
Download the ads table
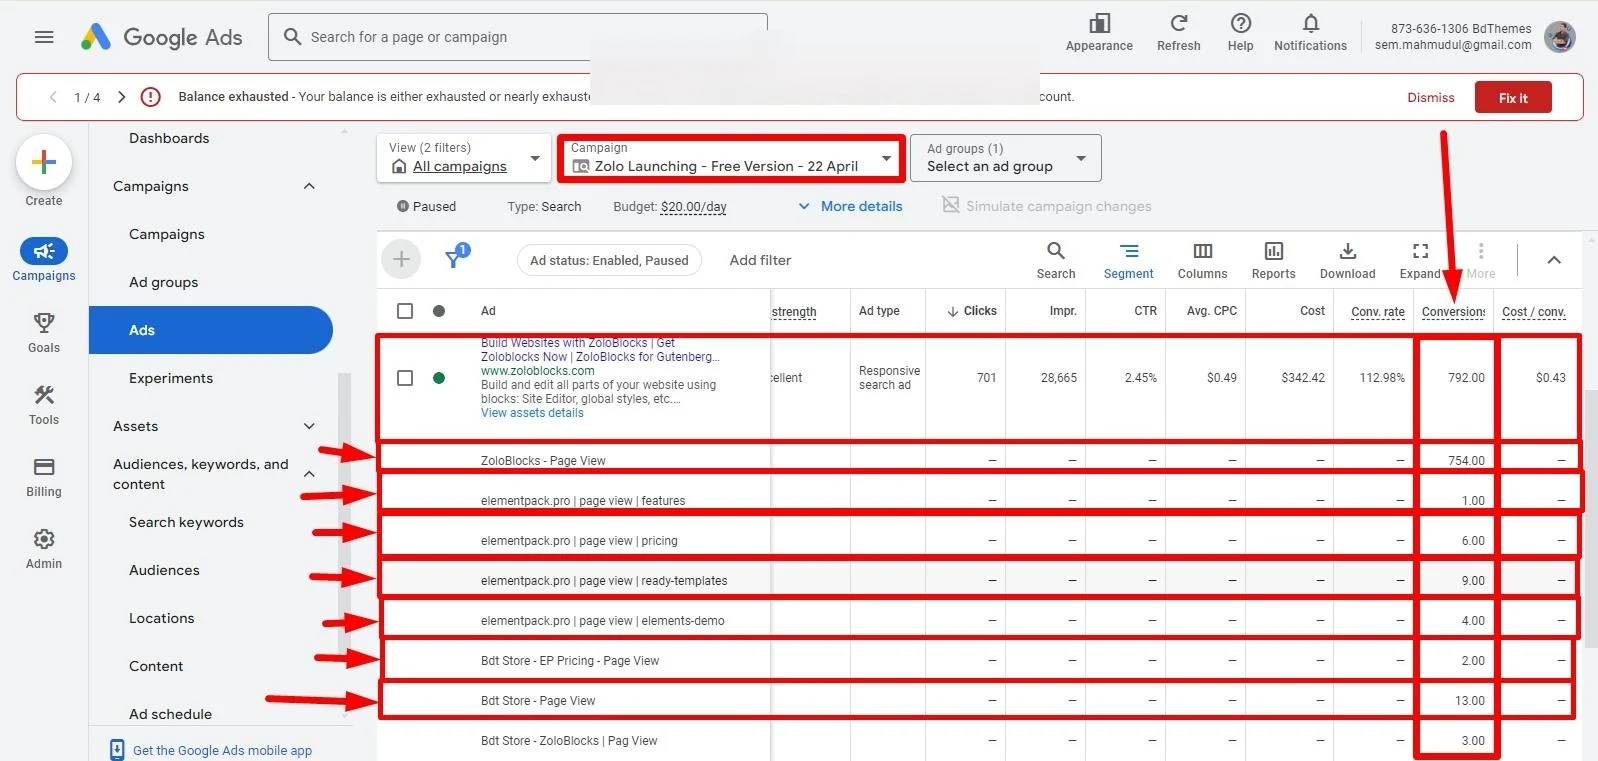[x=1348, y=260]
